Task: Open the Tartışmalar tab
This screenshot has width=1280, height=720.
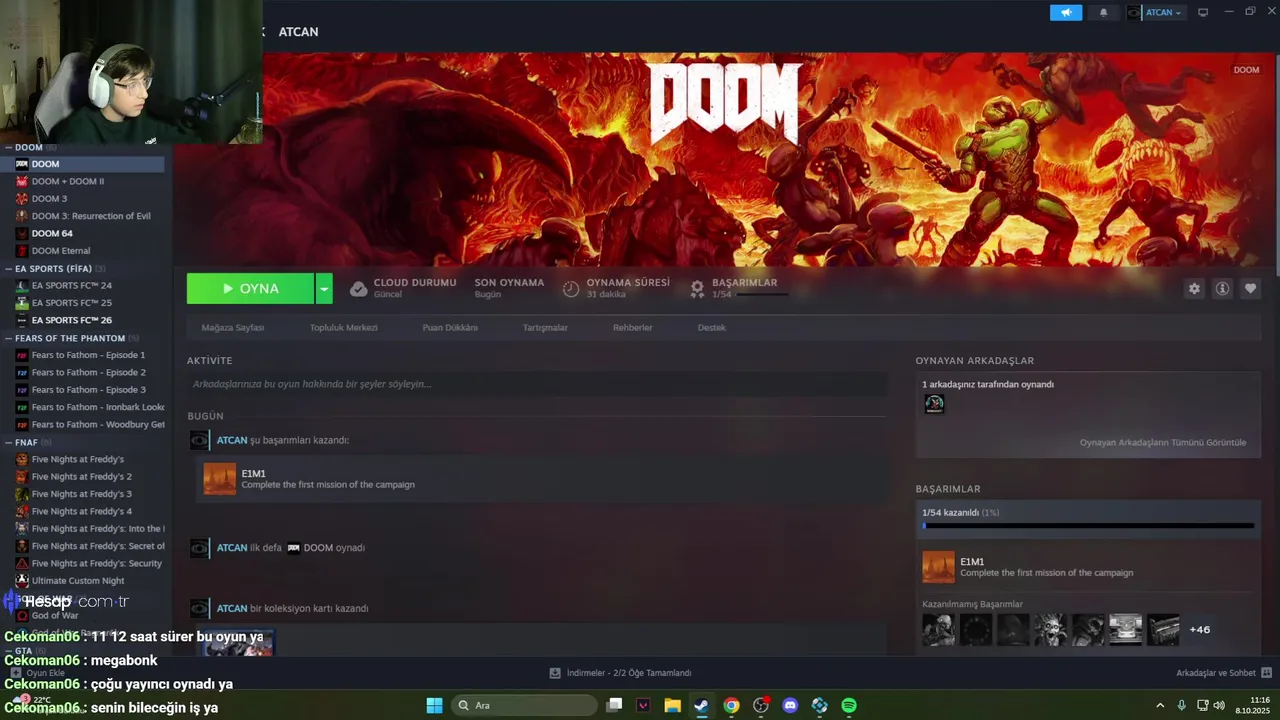Action: [545, 328]
